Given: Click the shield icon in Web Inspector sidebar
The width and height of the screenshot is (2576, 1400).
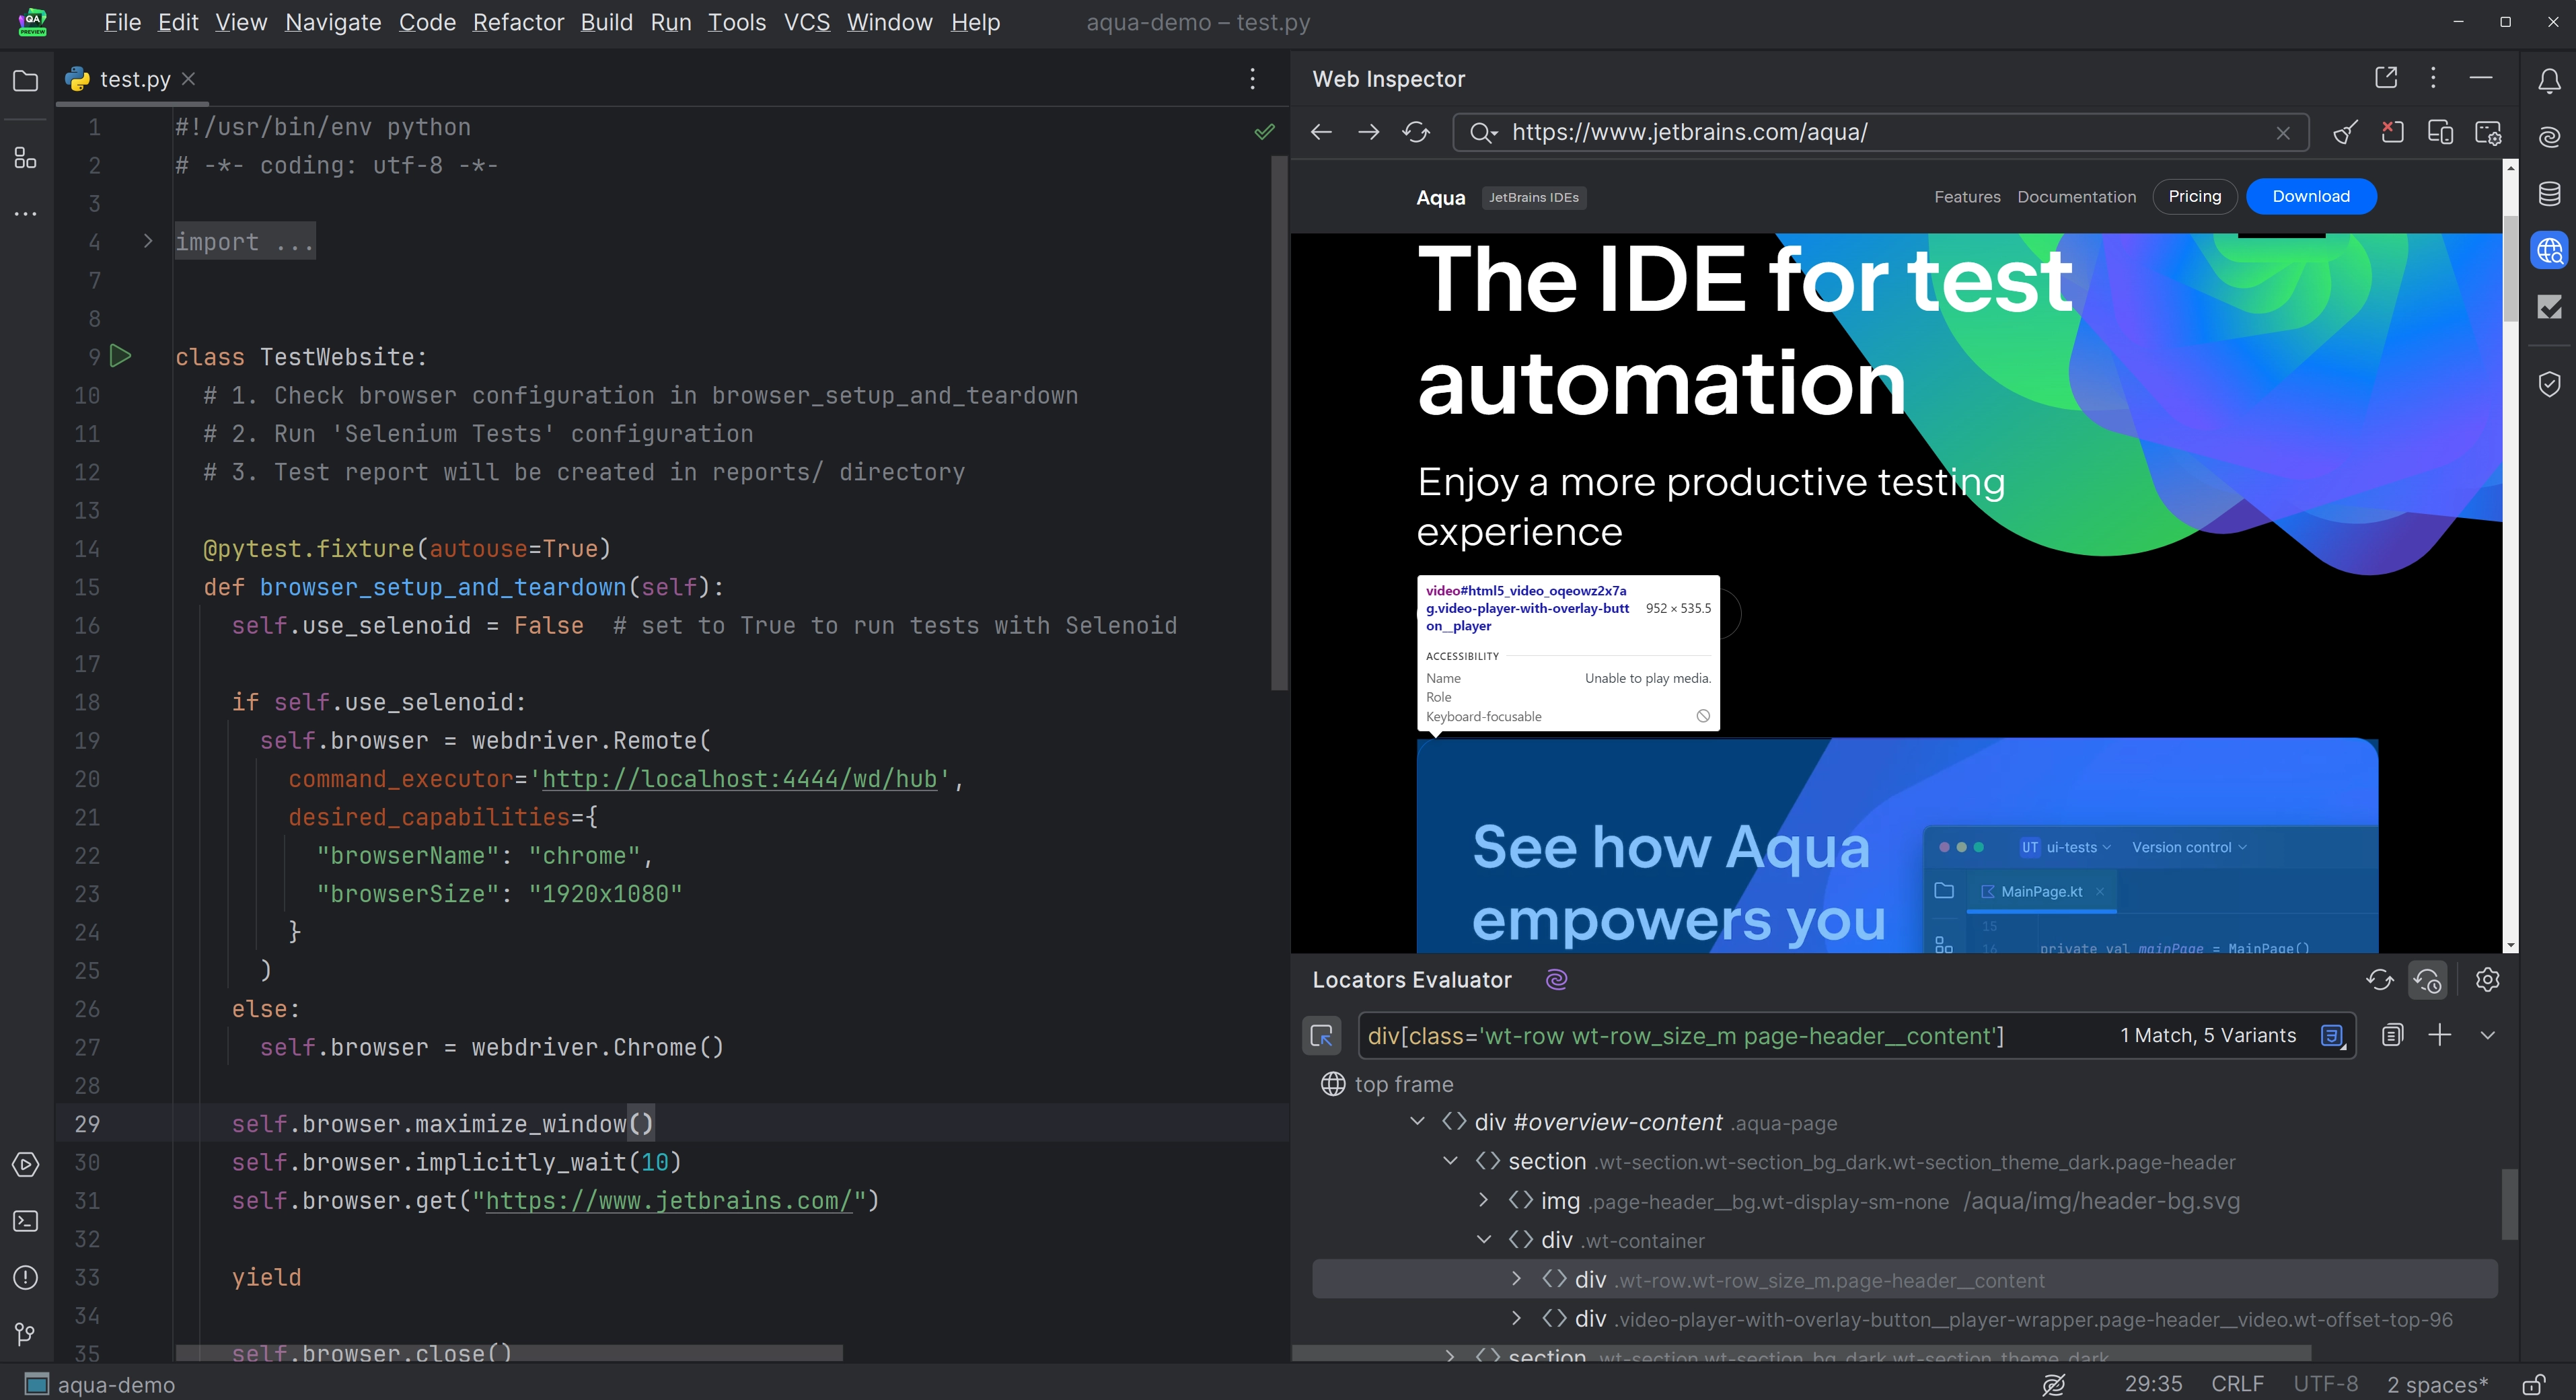Looking at the screenshot, I should pos(2550,383).
